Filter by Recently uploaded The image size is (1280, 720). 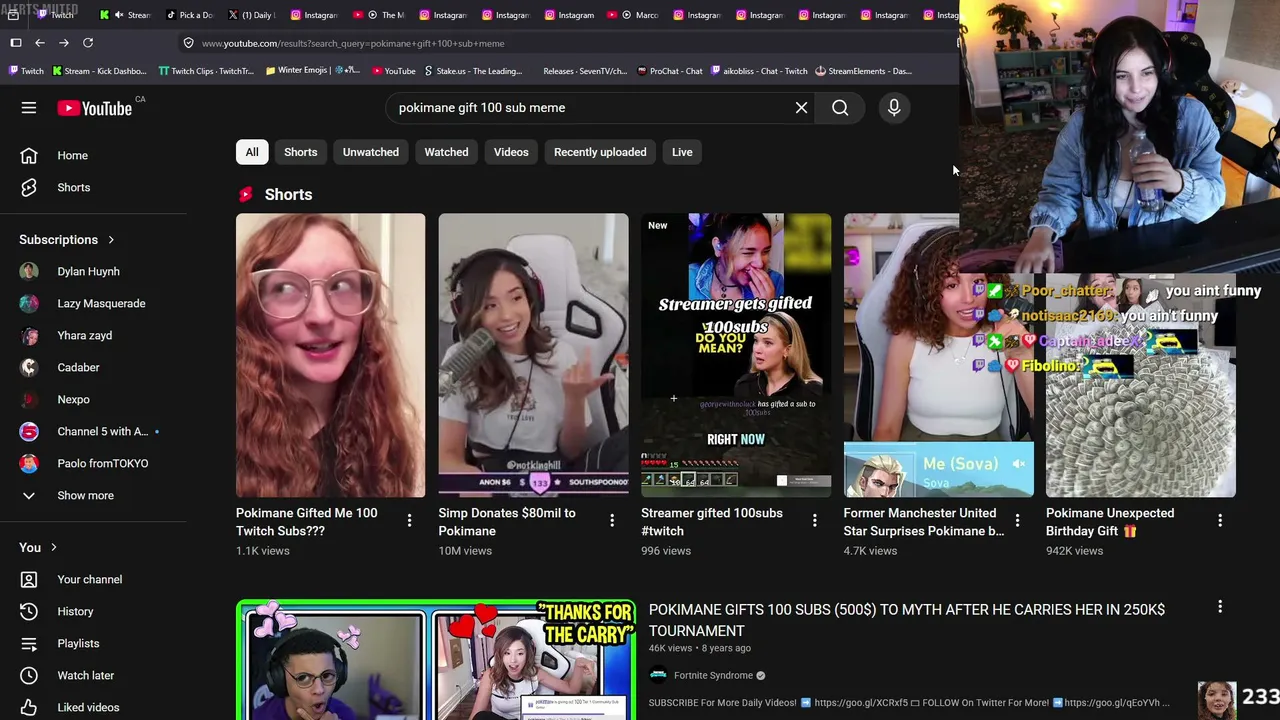(600, 152)
